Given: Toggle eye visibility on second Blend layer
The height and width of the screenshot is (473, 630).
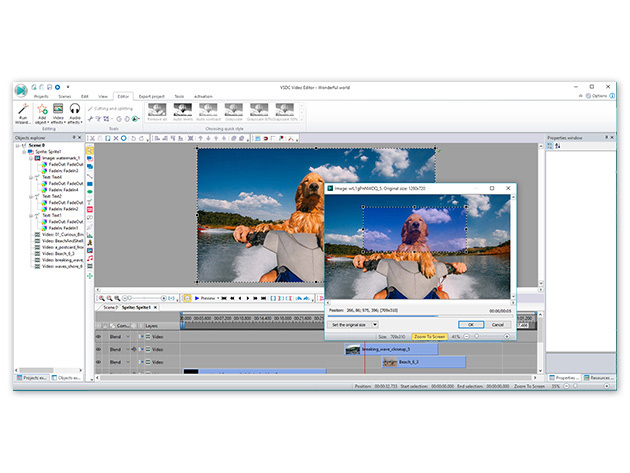Looking at the screenshot, I should click(x=98, y=350).
